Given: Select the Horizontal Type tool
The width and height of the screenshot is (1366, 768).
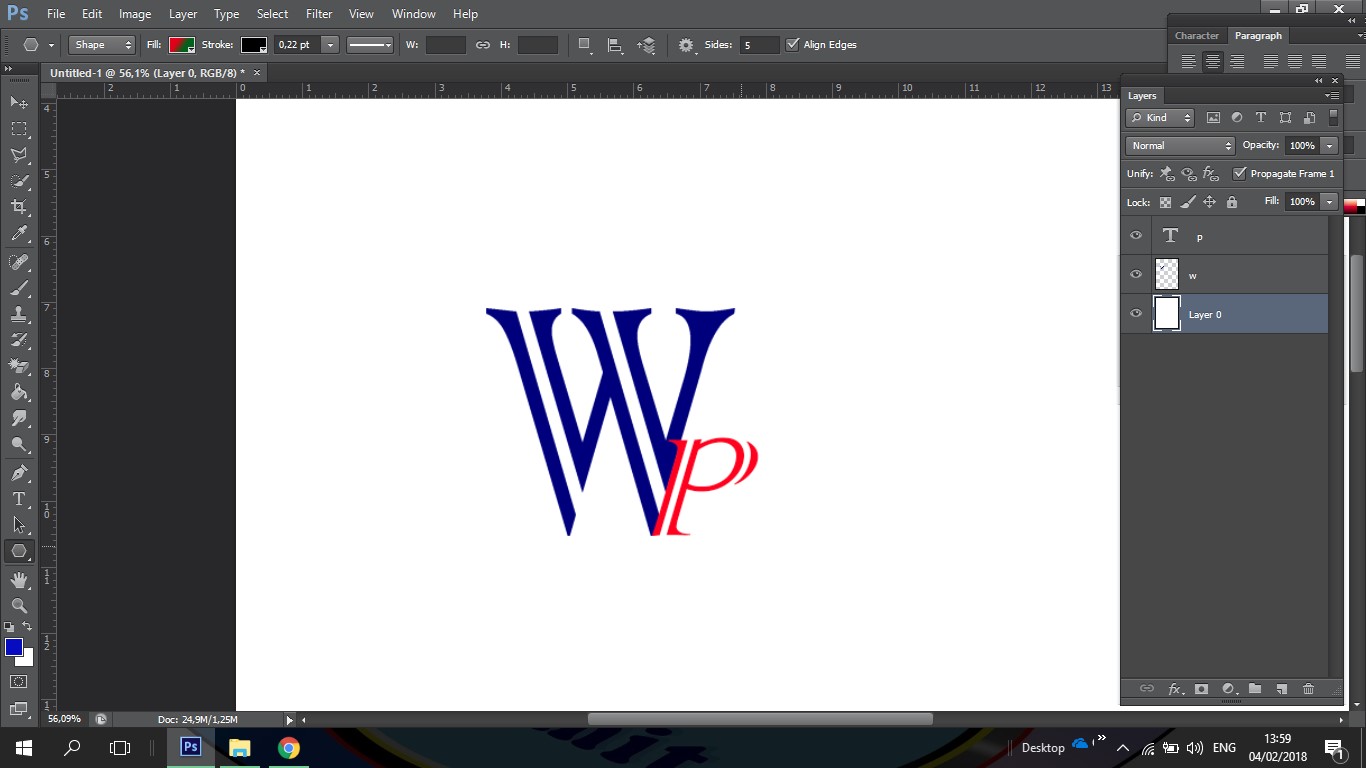Looking at the screenshot, I should [19, 499].
